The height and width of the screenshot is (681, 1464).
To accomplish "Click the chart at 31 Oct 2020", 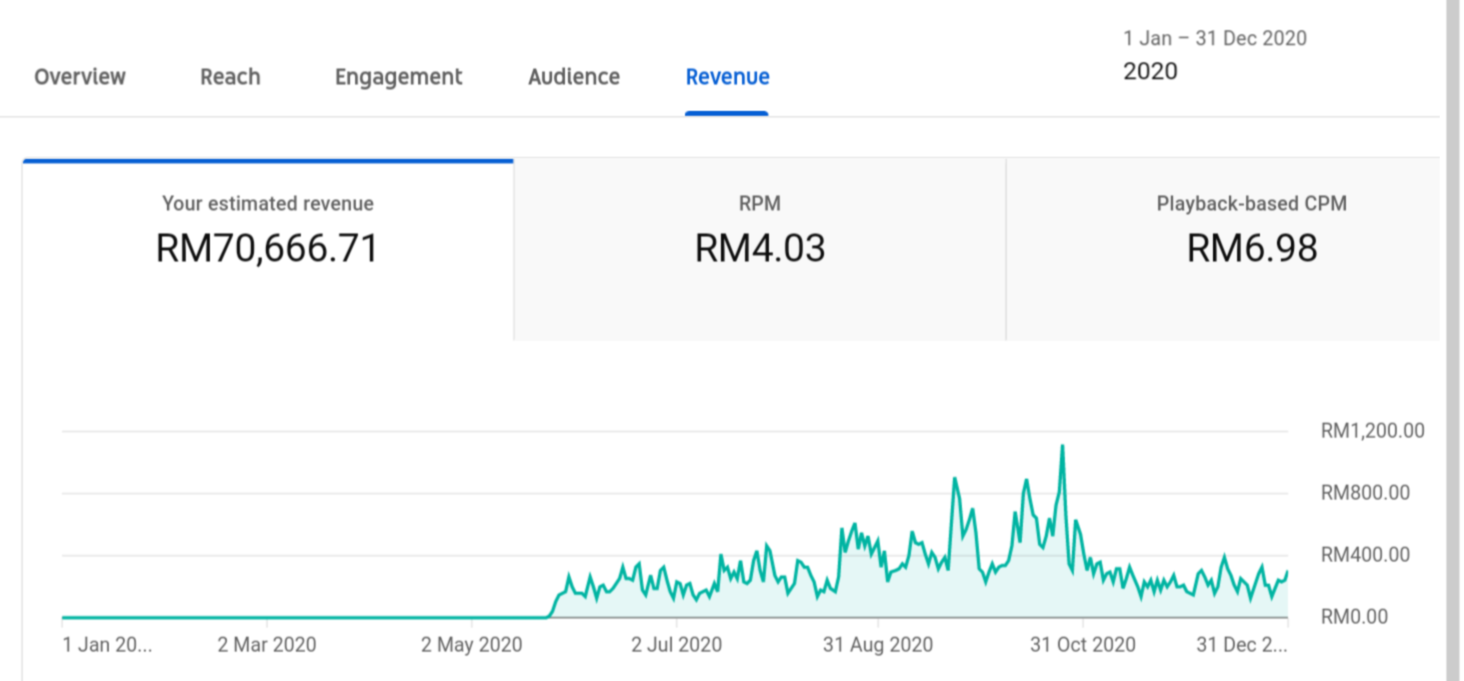I will (1083, 560).
